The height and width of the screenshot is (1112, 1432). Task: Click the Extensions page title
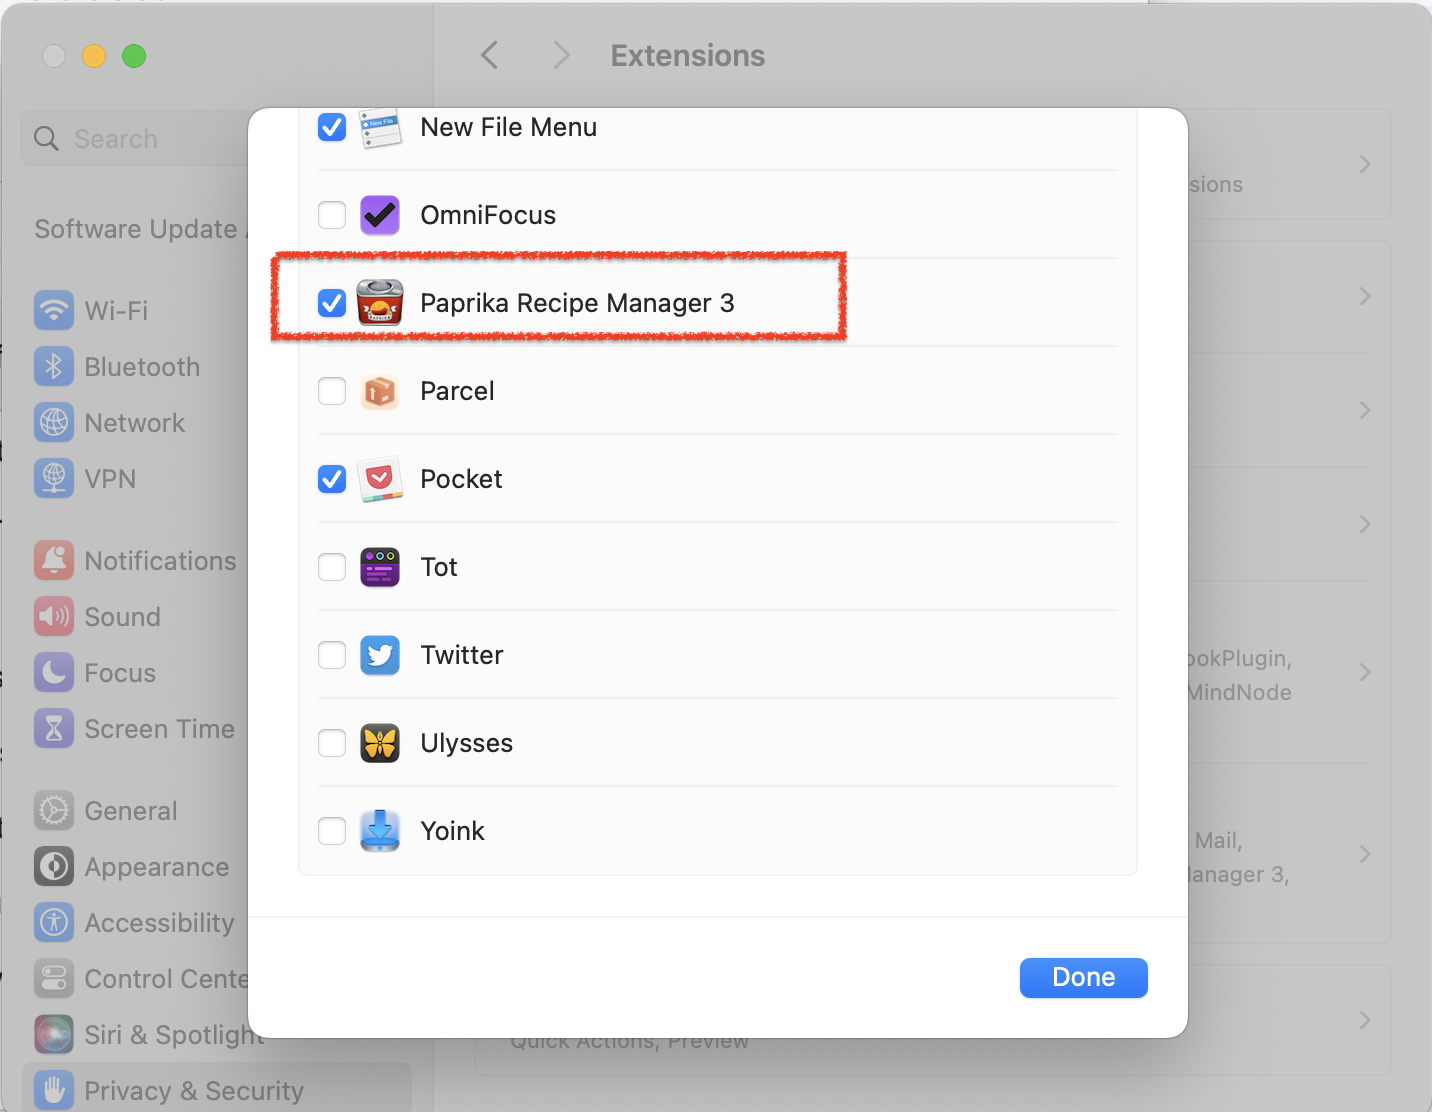(x=688, y=55)
